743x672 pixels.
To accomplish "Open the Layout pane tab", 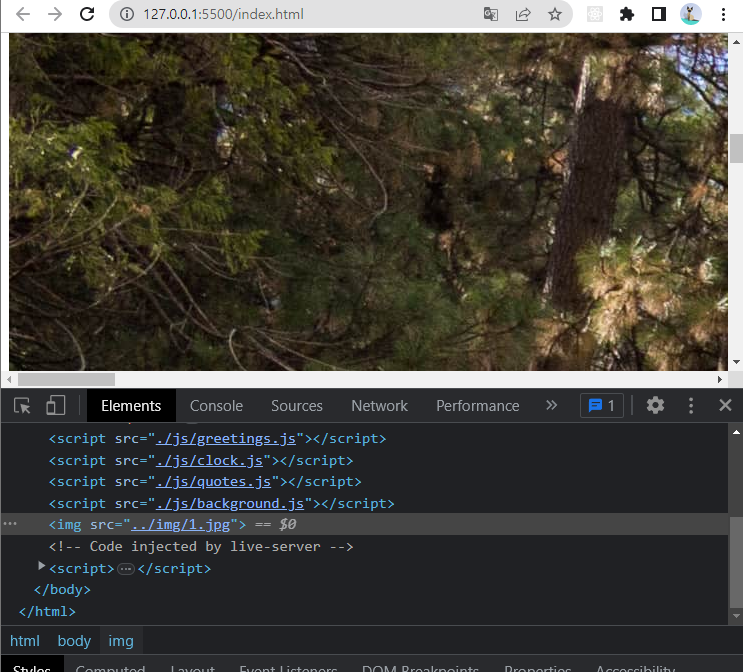I will pos(192,668).
